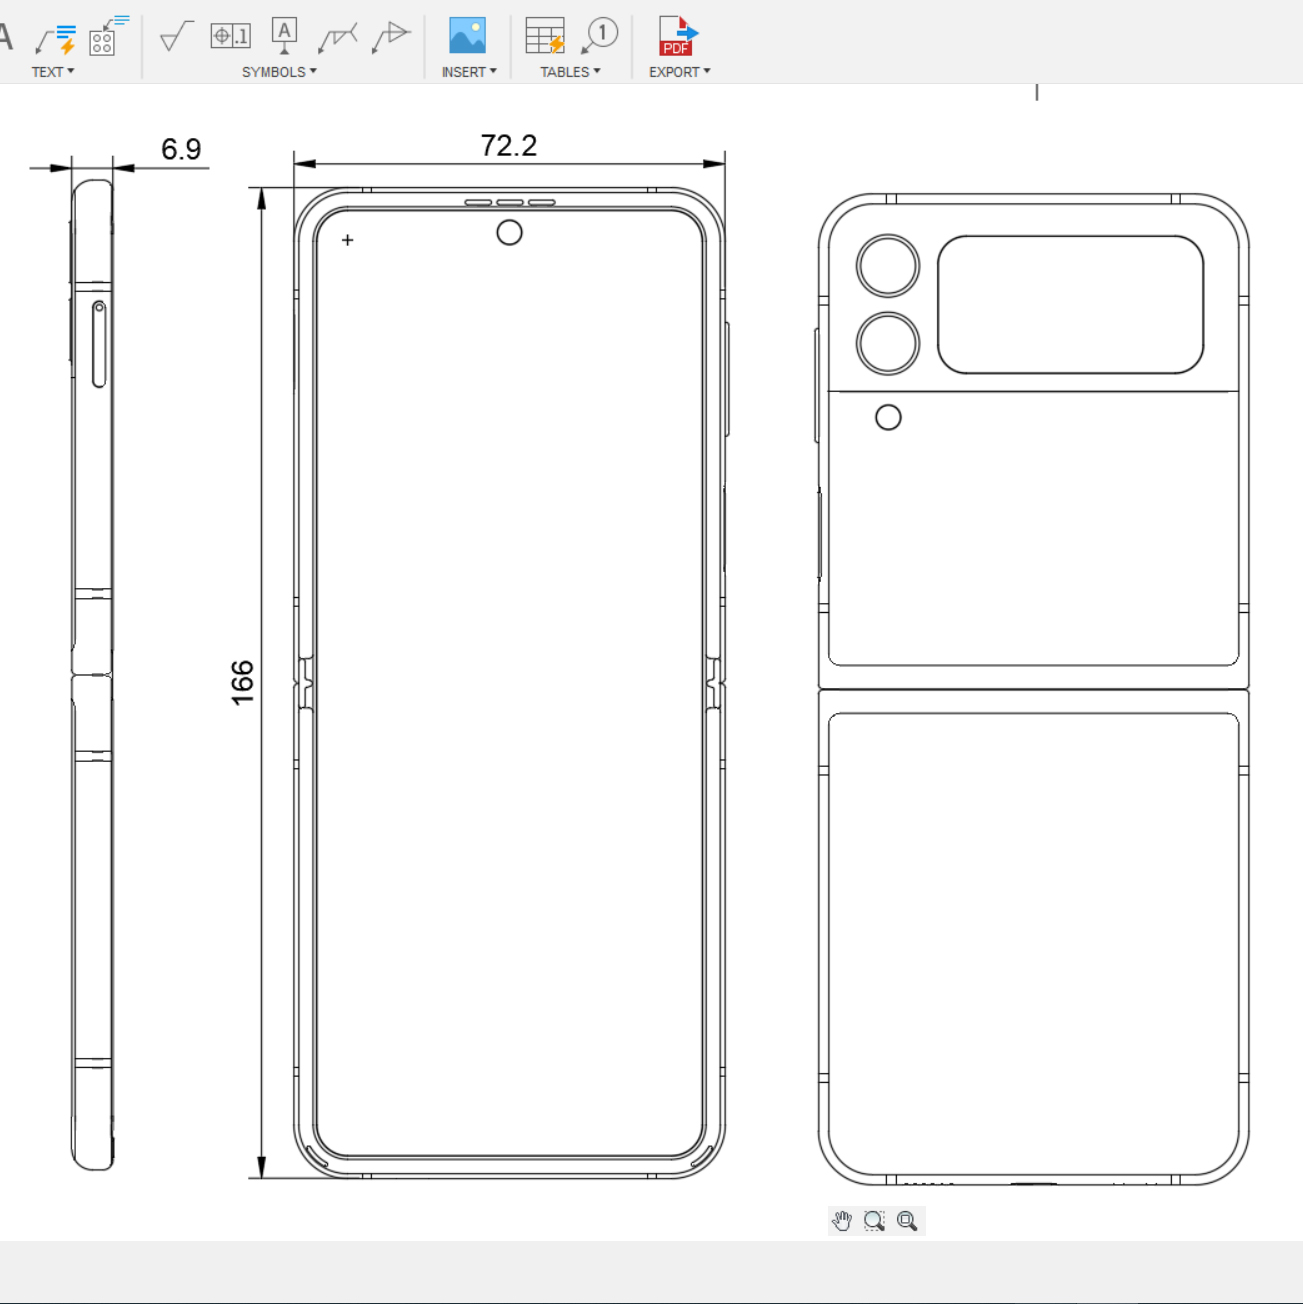Image resolution: width=1303 pixels, height=1304 pixels.
Task: Select the Datum Identifier symbol tool
Action: (284, 36)
